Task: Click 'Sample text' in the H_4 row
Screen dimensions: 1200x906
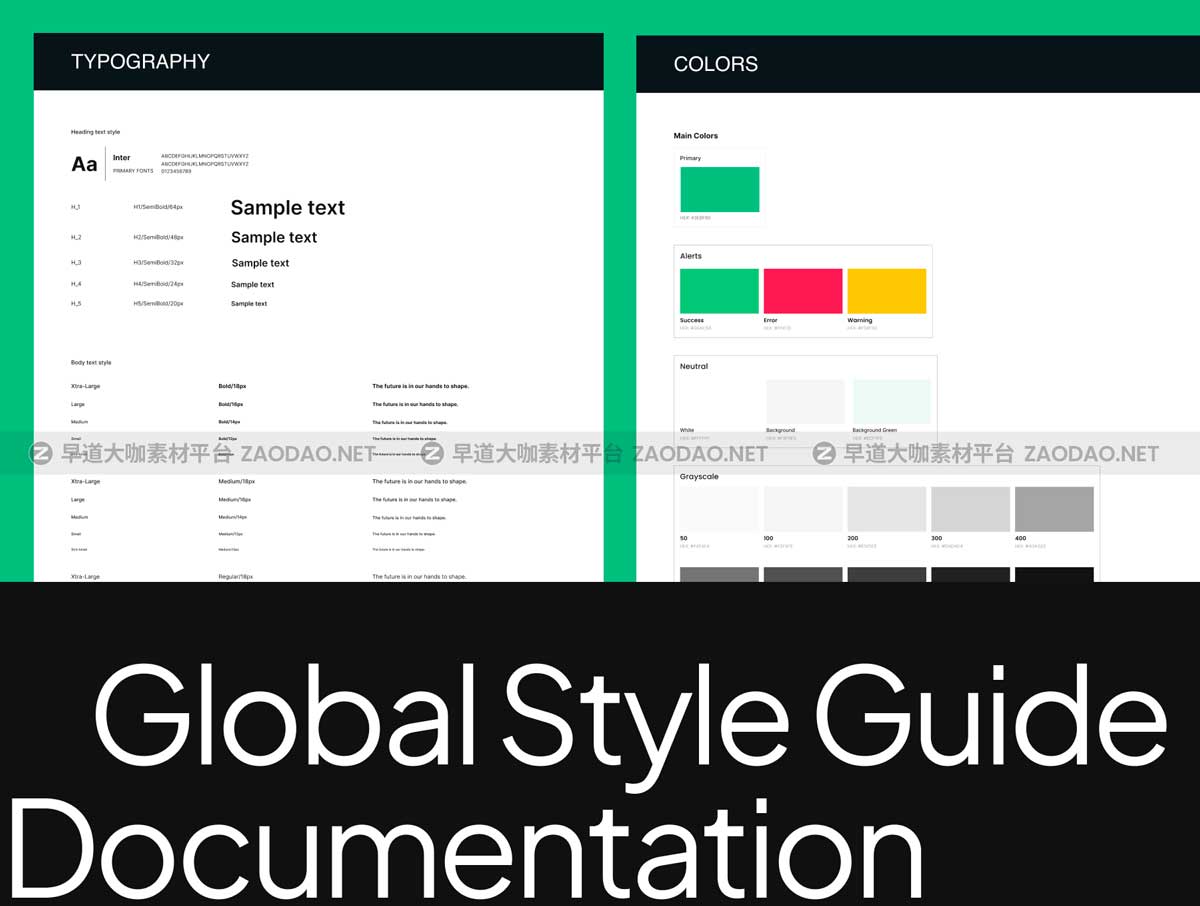Action: point(252,285)
